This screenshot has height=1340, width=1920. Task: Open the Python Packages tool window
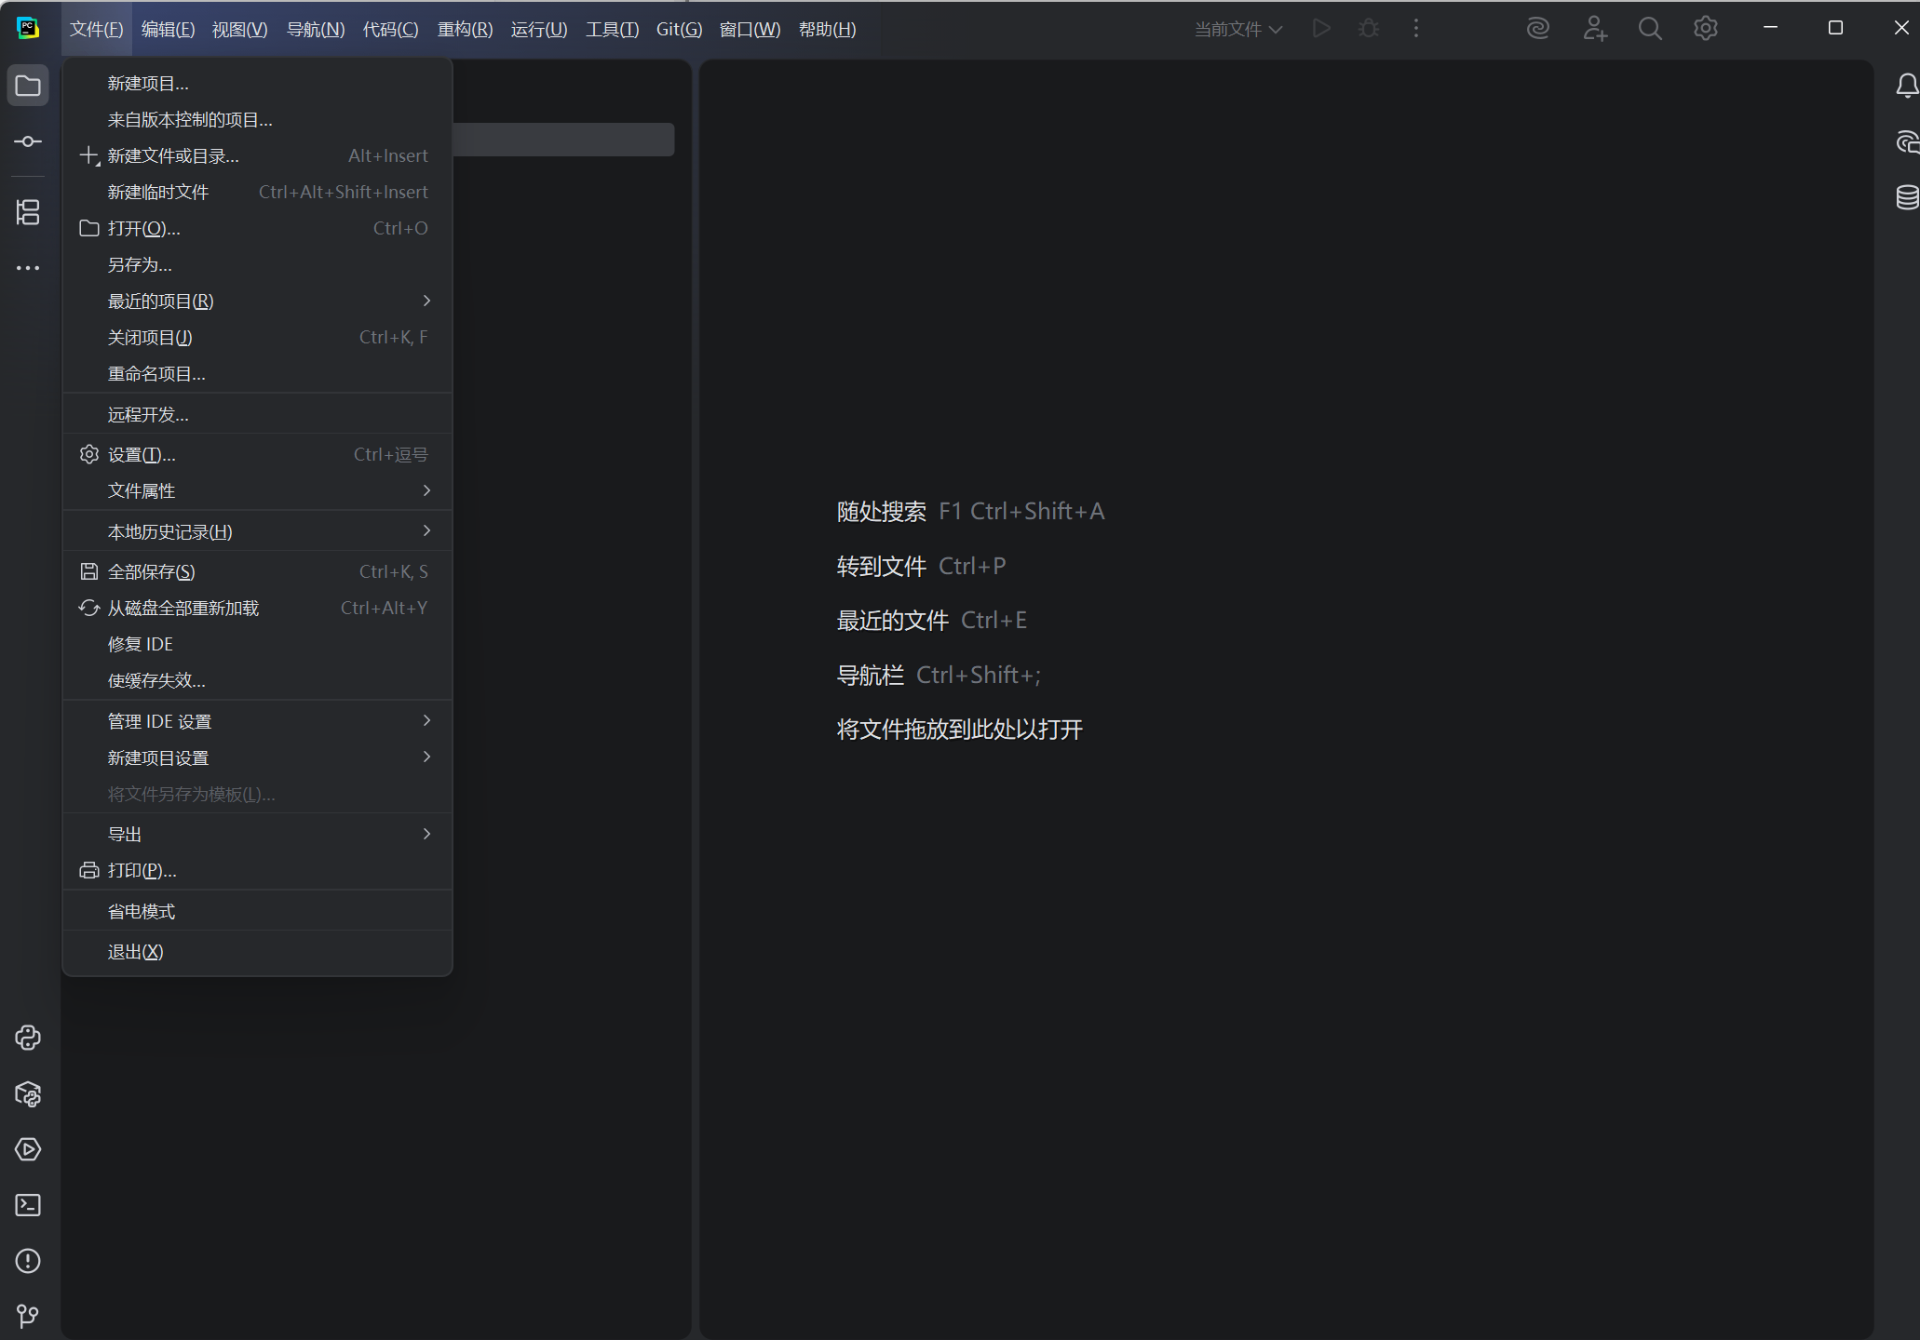click(x=28, y=1094)
